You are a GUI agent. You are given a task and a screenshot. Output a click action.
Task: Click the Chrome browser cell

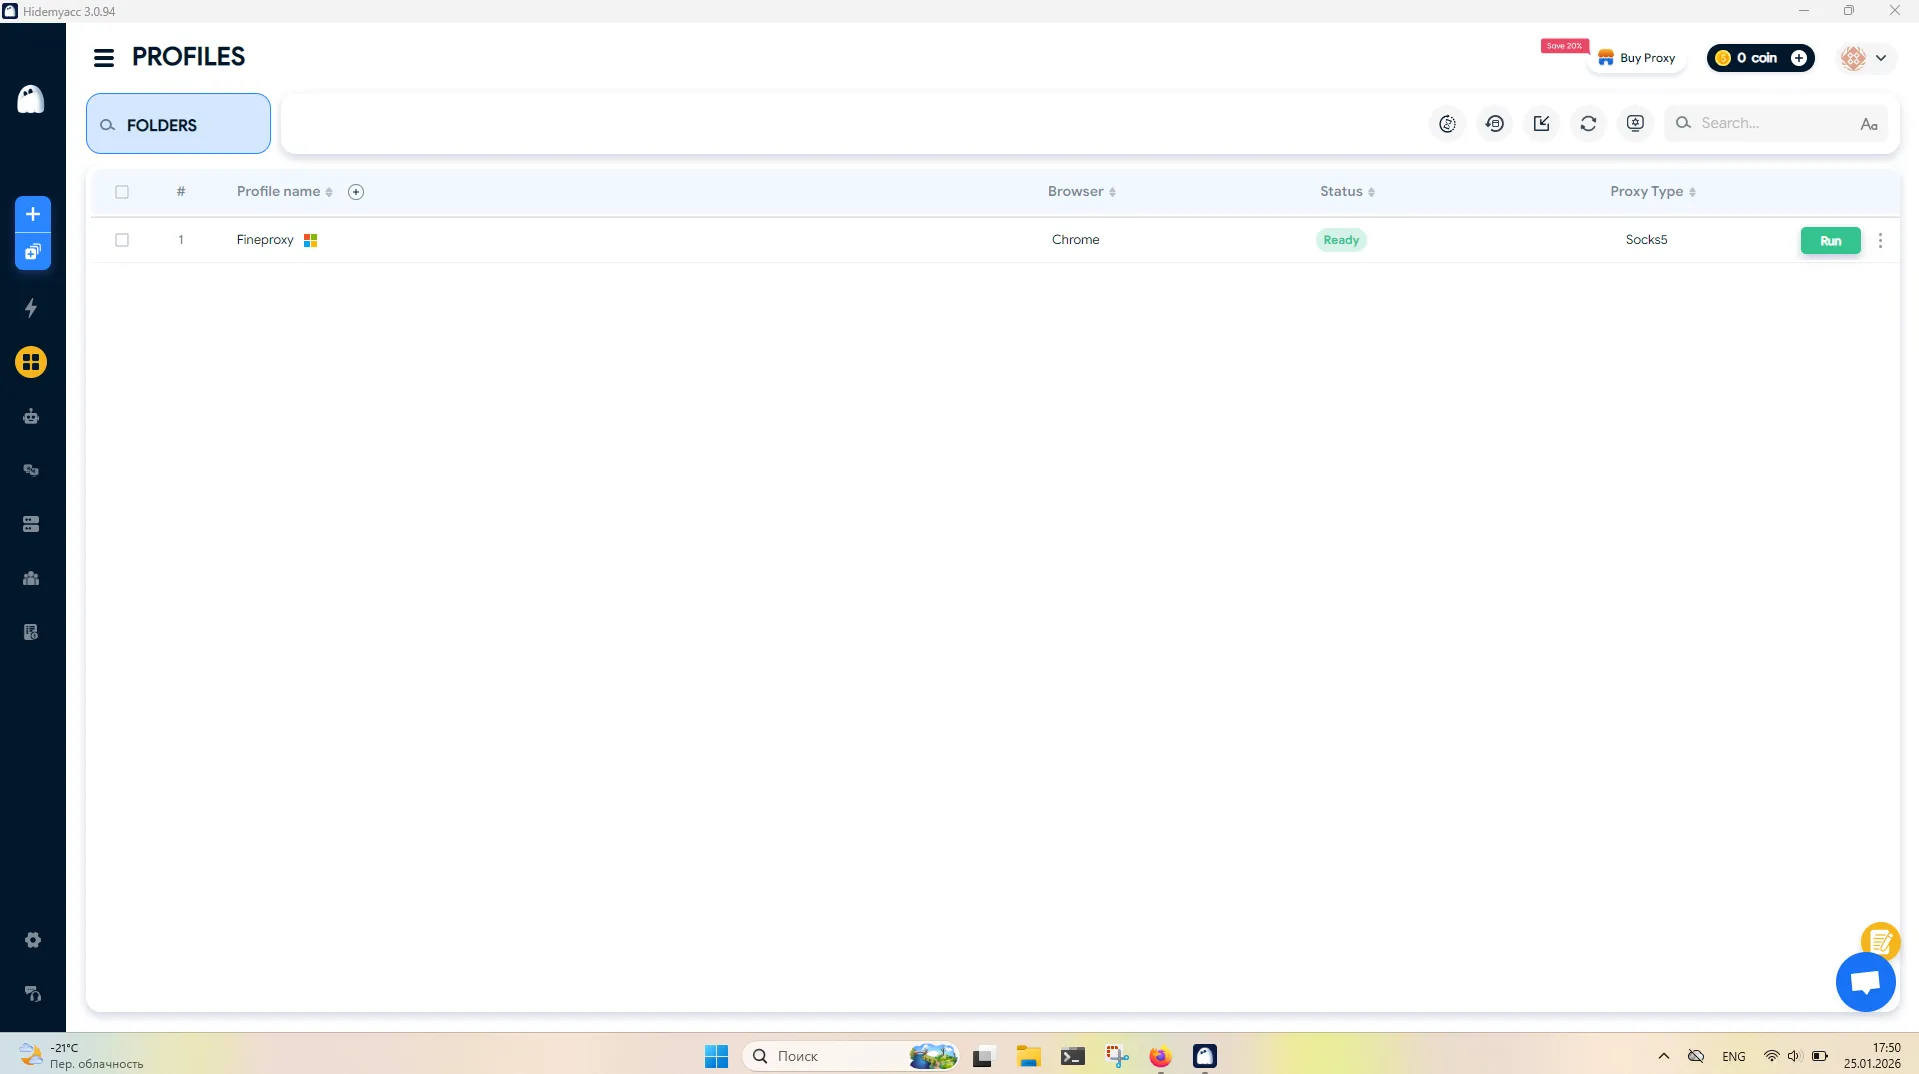1075,240
